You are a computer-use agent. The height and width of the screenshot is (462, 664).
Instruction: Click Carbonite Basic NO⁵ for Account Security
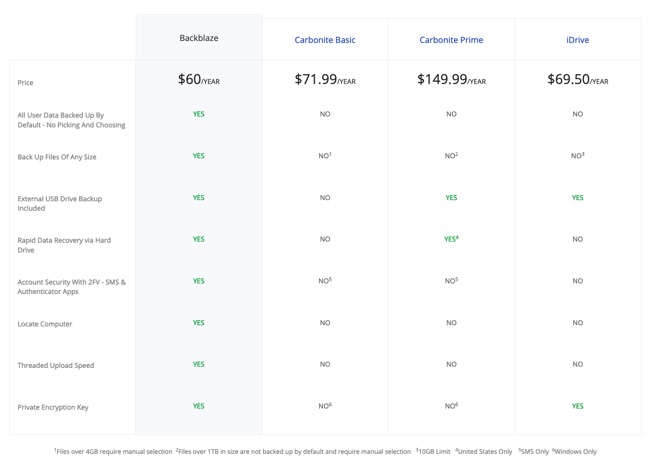click(x=325, y=280)
